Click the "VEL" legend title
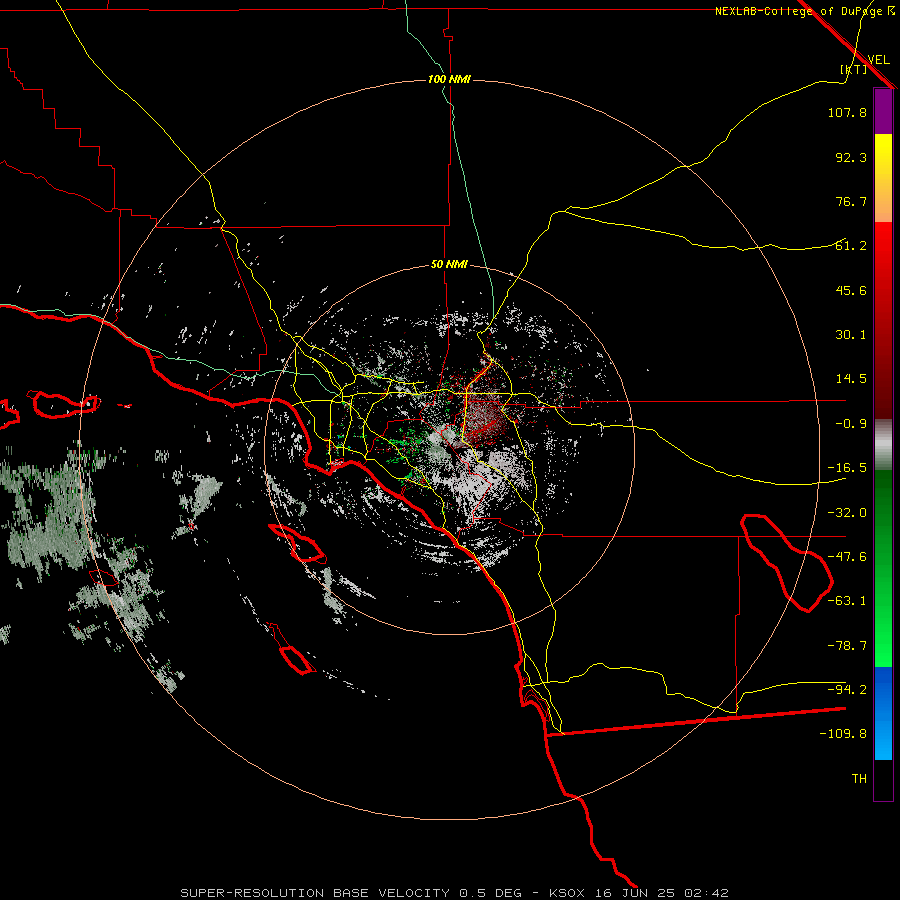Image resolution: width=900 pixels, height=900 pixels. coord(878,60)
